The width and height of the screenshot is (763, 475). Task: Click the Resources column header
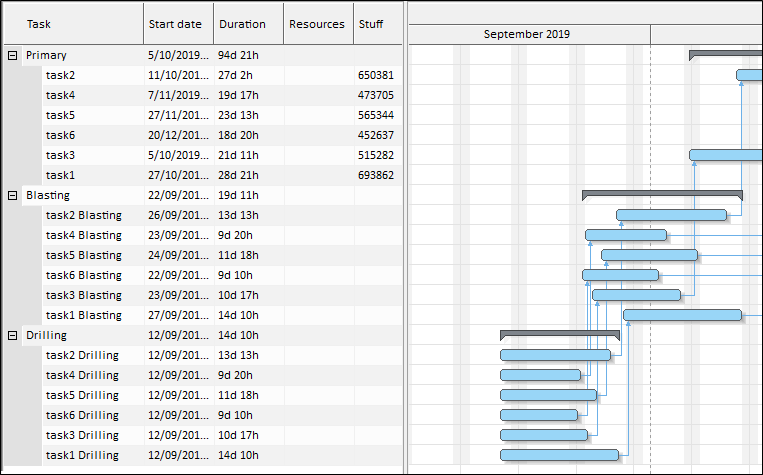tap(319, 24)
